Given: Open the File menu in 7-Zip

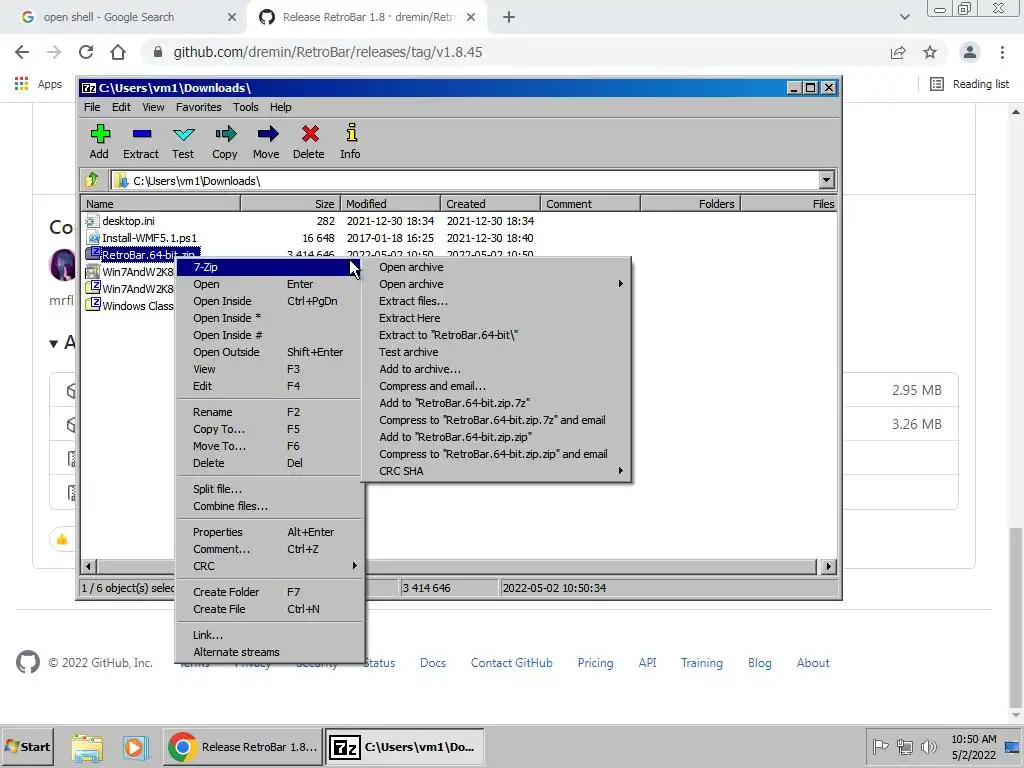Looking at the screenshot, I should (92, 107).
